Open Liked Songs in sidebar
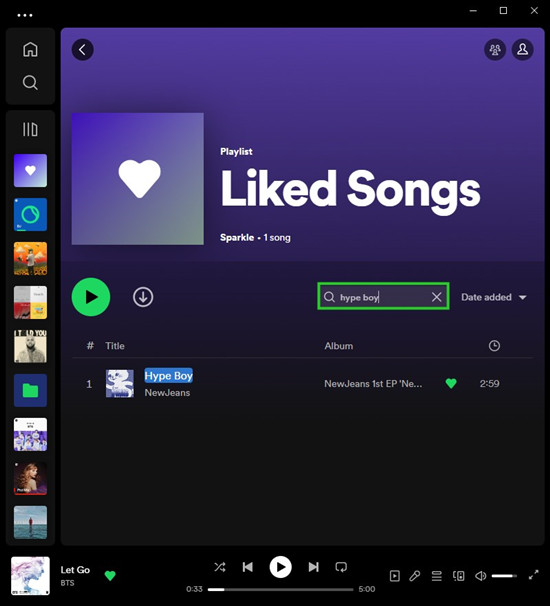This screenshot has height=606, width=550. pyautogui.click(x=31, y=170)
